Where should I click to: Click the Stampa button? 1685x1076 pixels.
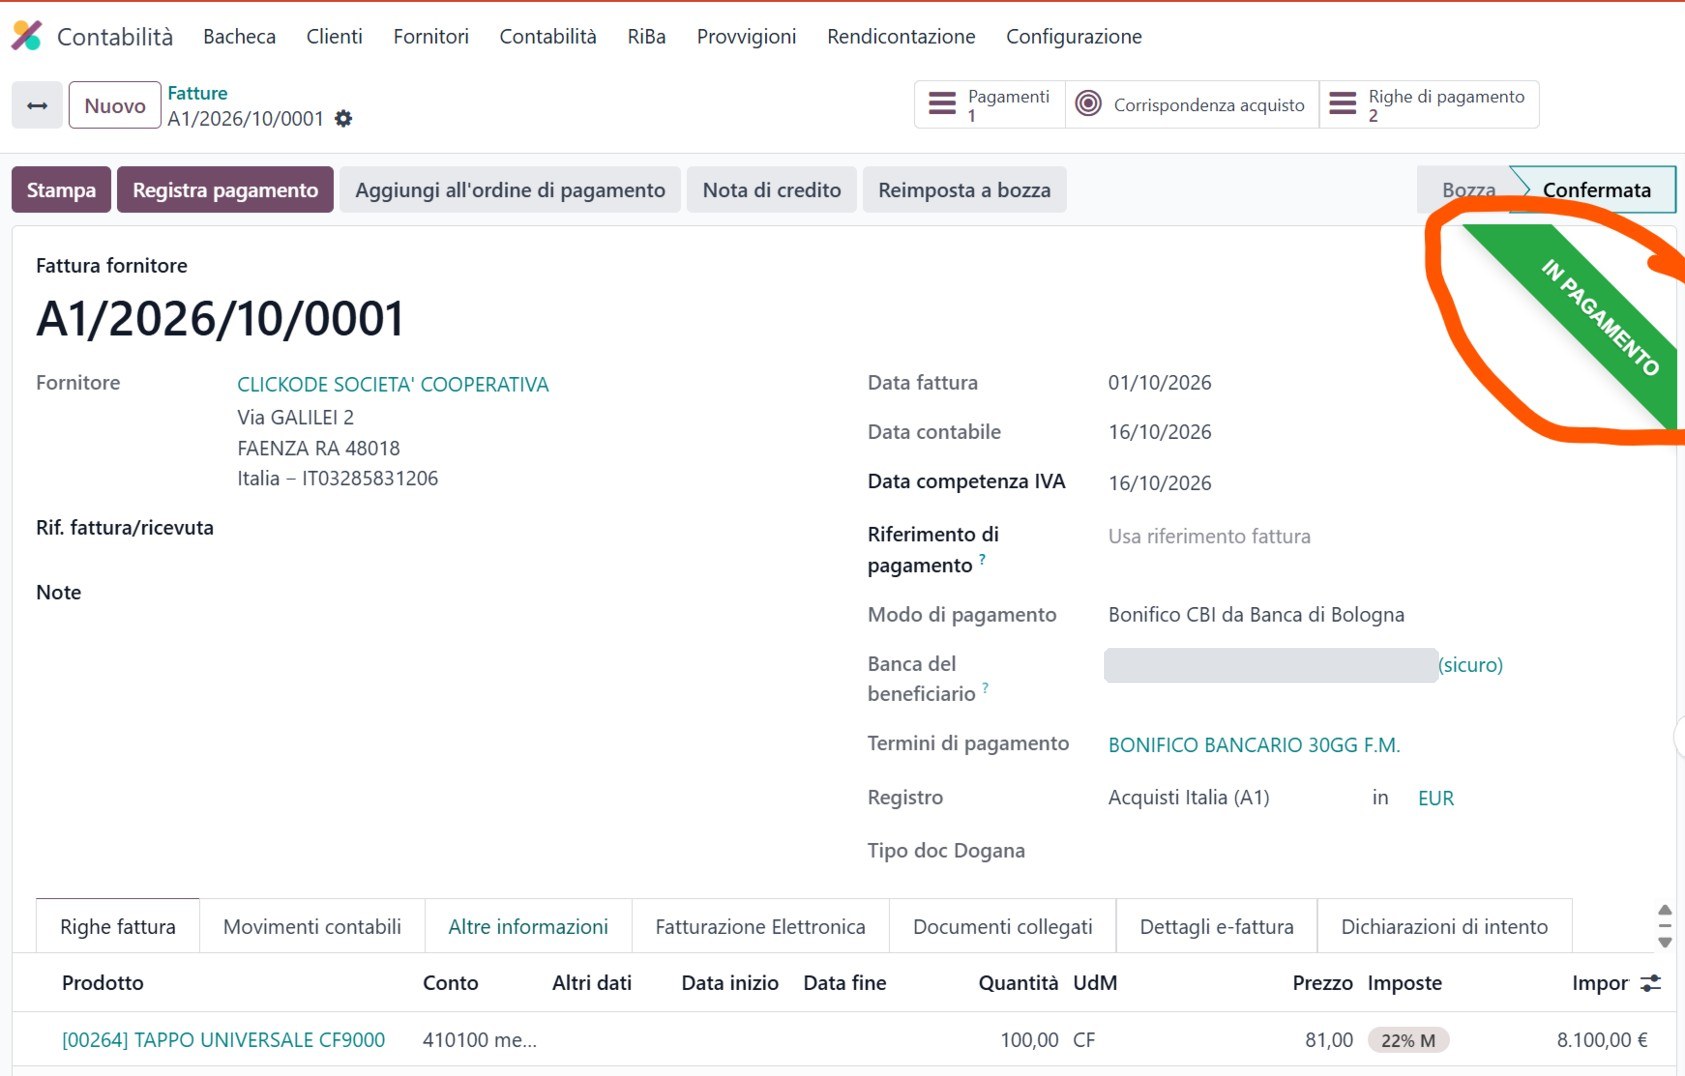click(61, 190)
